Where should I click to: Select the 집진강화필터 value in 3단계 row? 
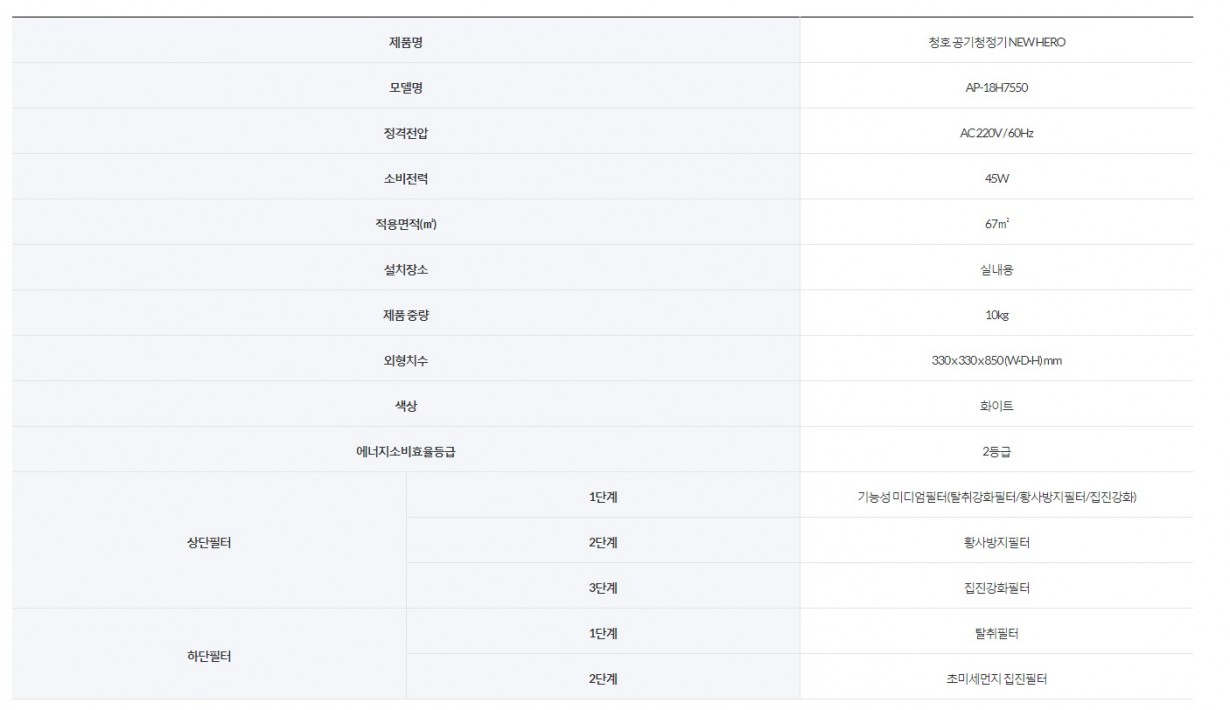[x=996, y=588]
